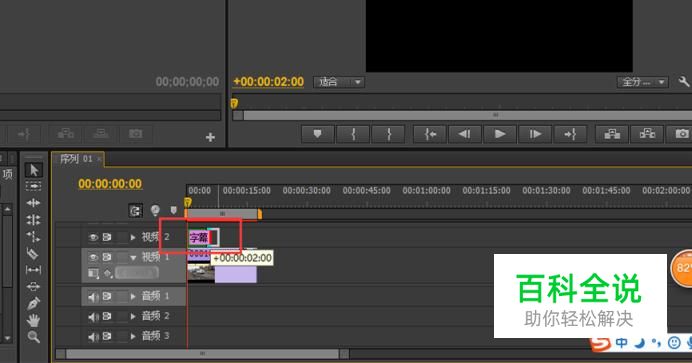Add a marker in the timeline header
This screenshot has height=363, width=692.
click(173, 210)
